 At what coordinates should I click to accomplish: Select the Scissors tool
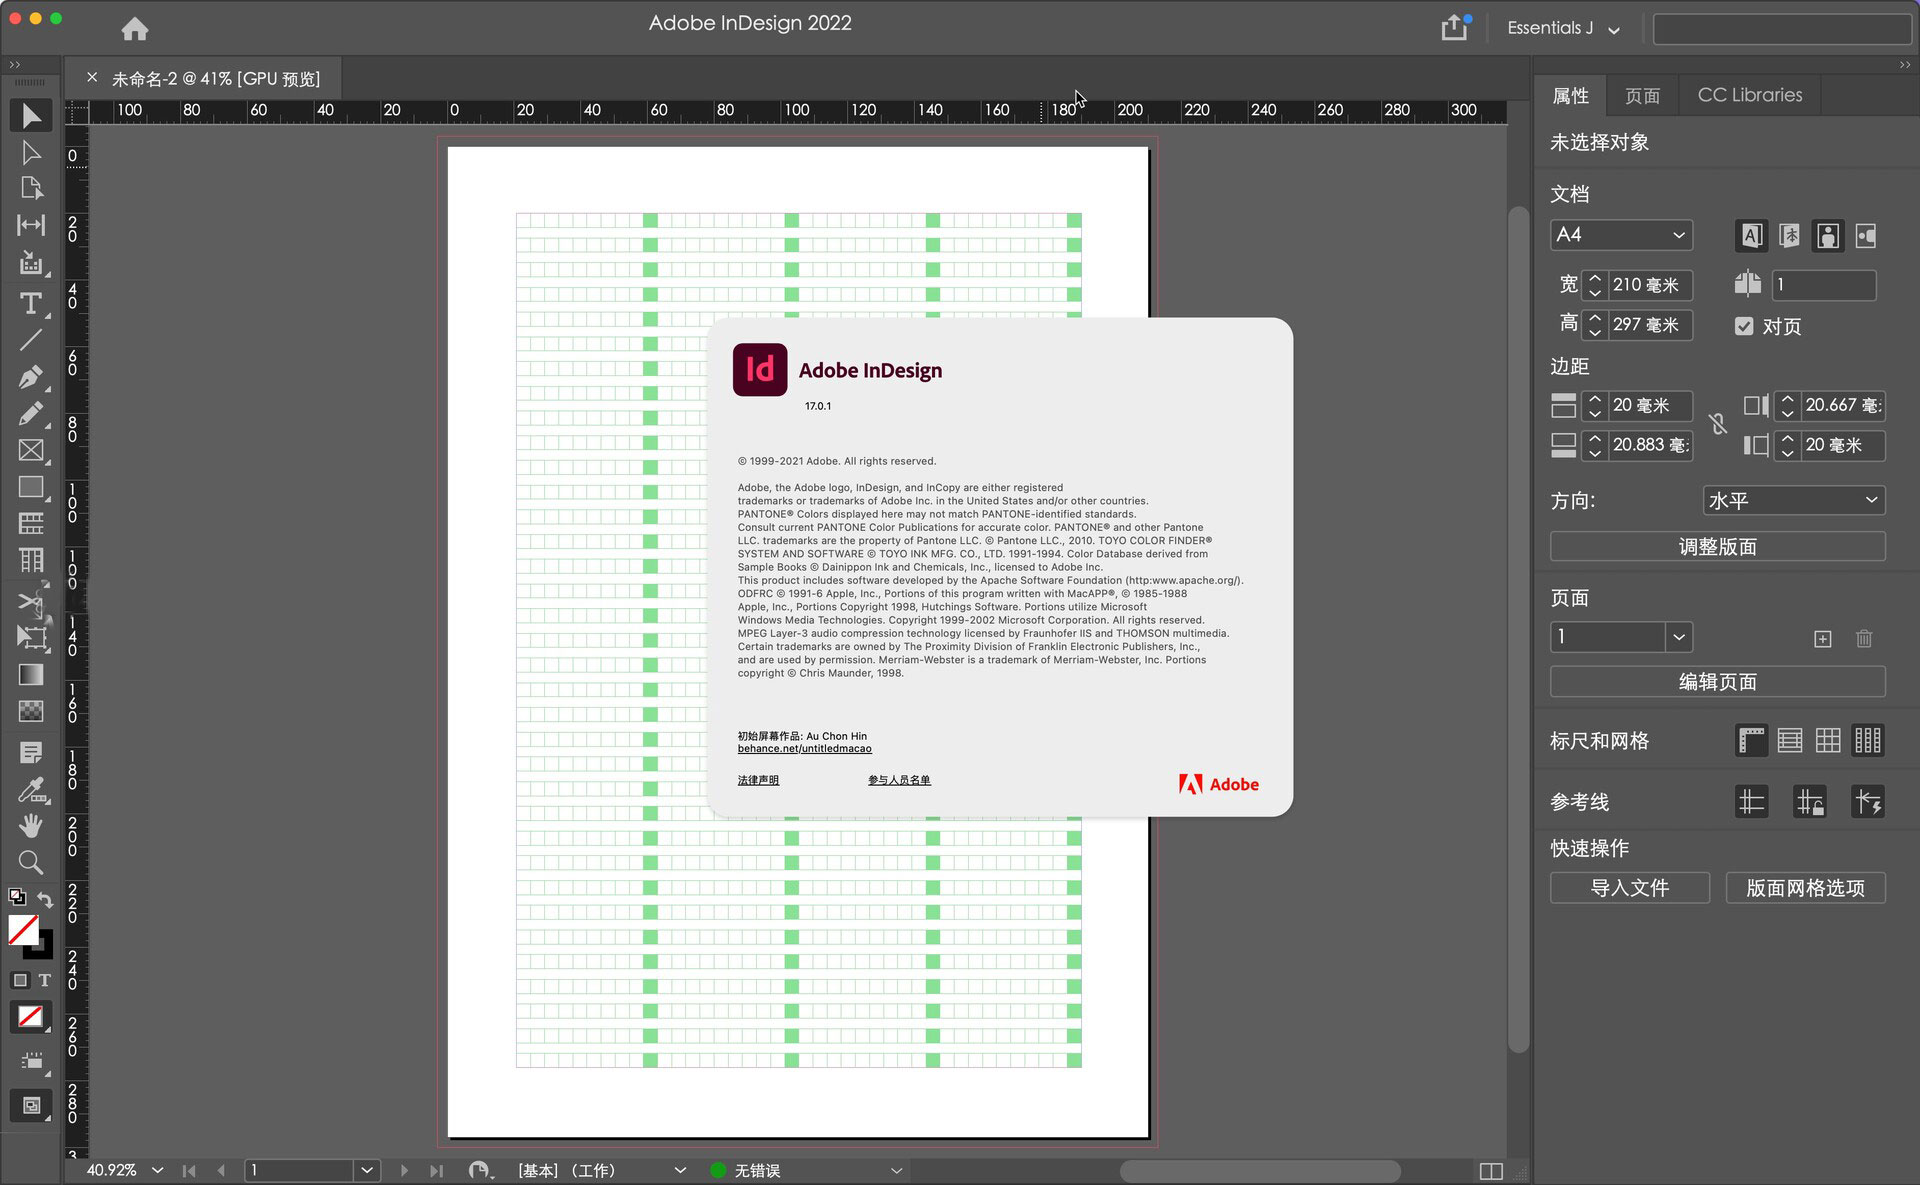pyautogui.click(x=31, y=600)
